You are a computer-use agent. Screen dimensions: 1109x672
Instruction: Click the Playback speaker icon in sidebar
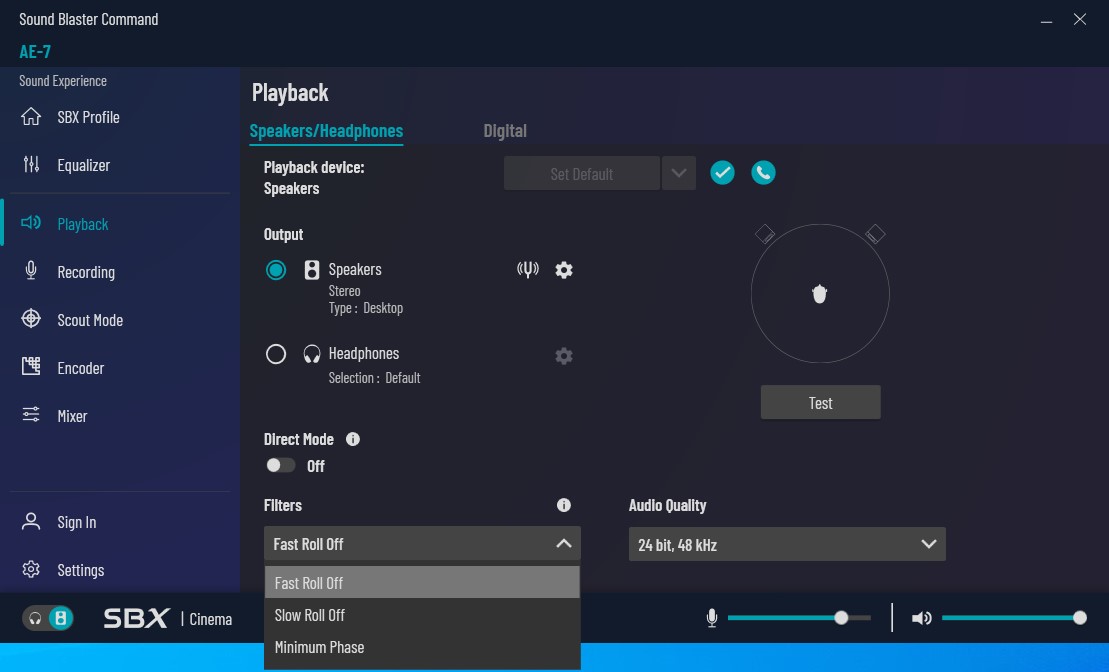[x=30, y=224]
